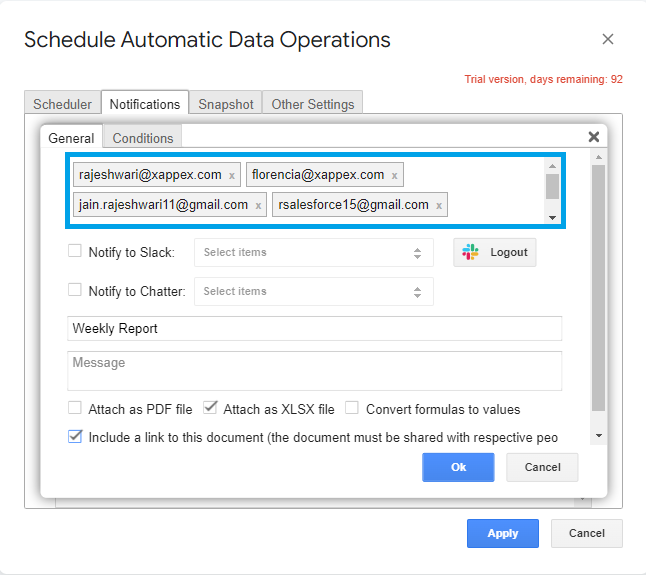Close the inner notifications popup
This screenshot has width=646, height=575.
pyautogui.click(x=593, y=137)
